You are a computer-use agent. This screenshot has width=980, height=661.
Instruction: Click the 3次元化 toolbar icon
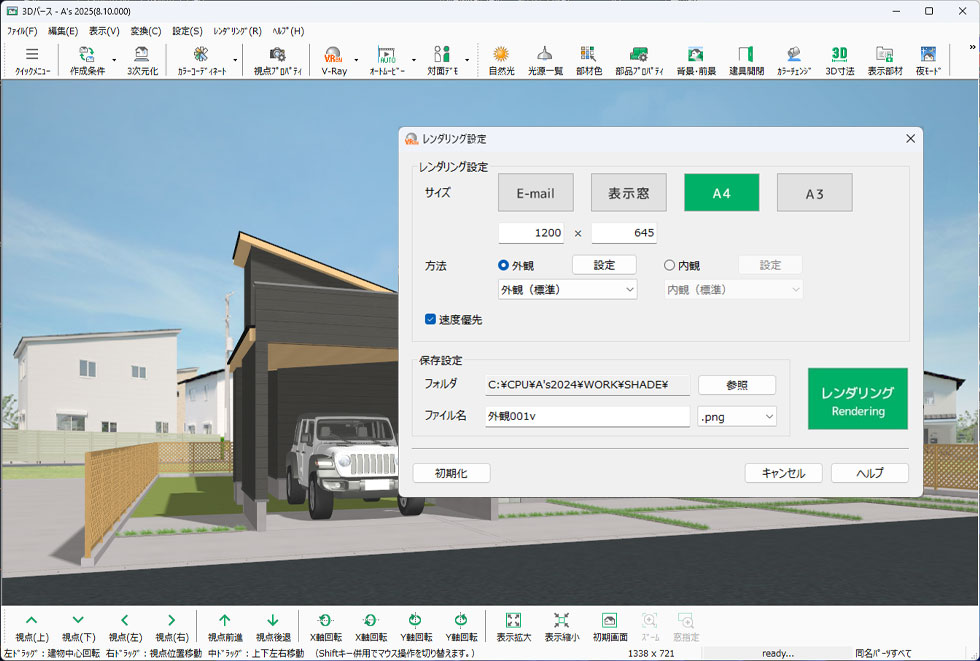[142, 60]
